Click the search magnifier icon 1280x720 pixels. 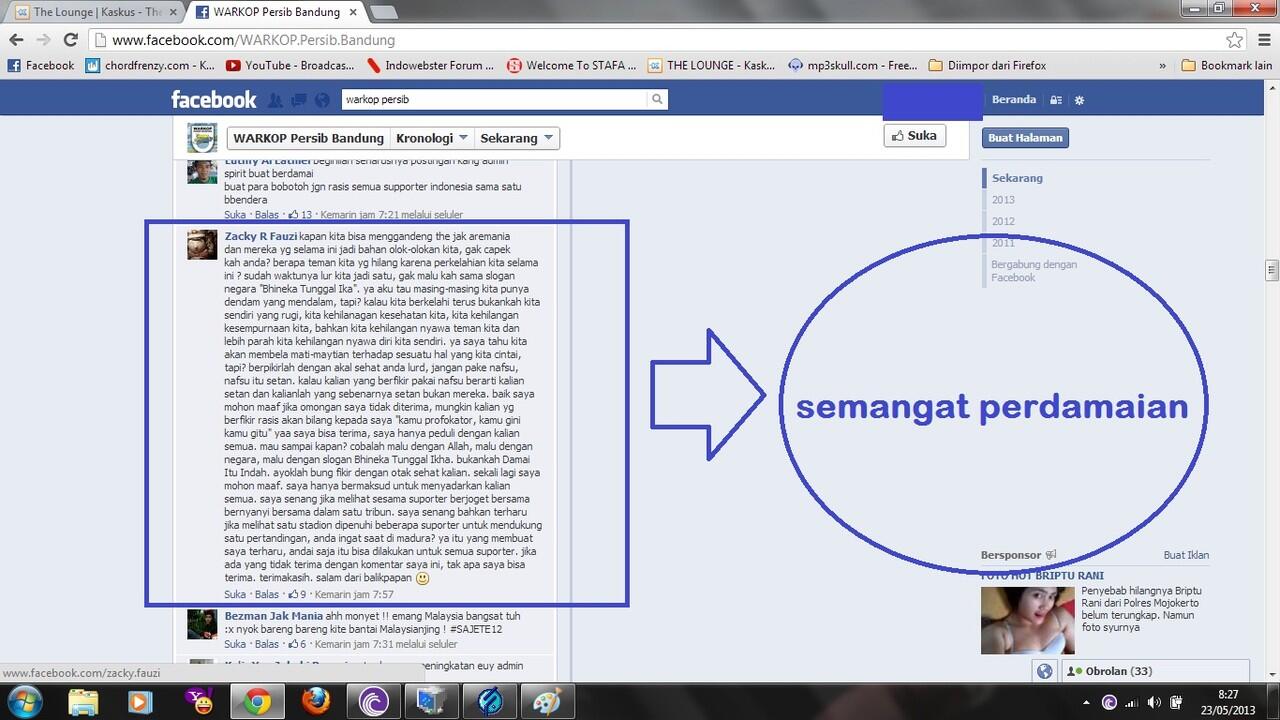click(x=657, y=99)
